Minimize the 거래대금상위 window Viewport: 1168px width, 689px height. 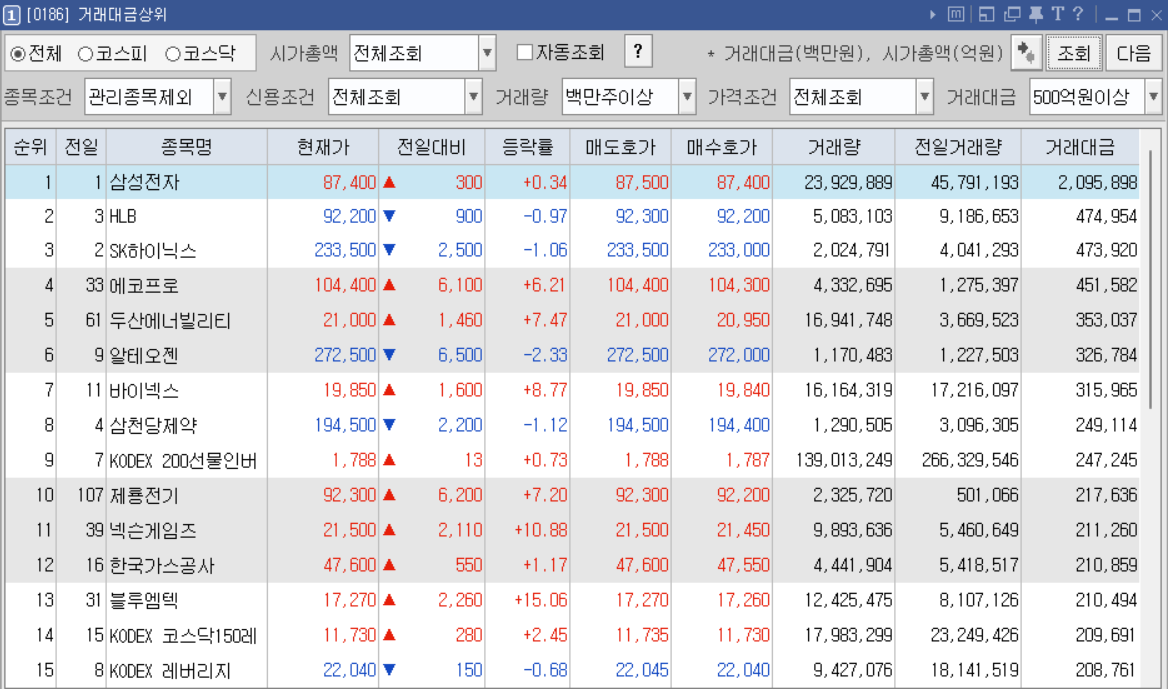[1111, 16]
